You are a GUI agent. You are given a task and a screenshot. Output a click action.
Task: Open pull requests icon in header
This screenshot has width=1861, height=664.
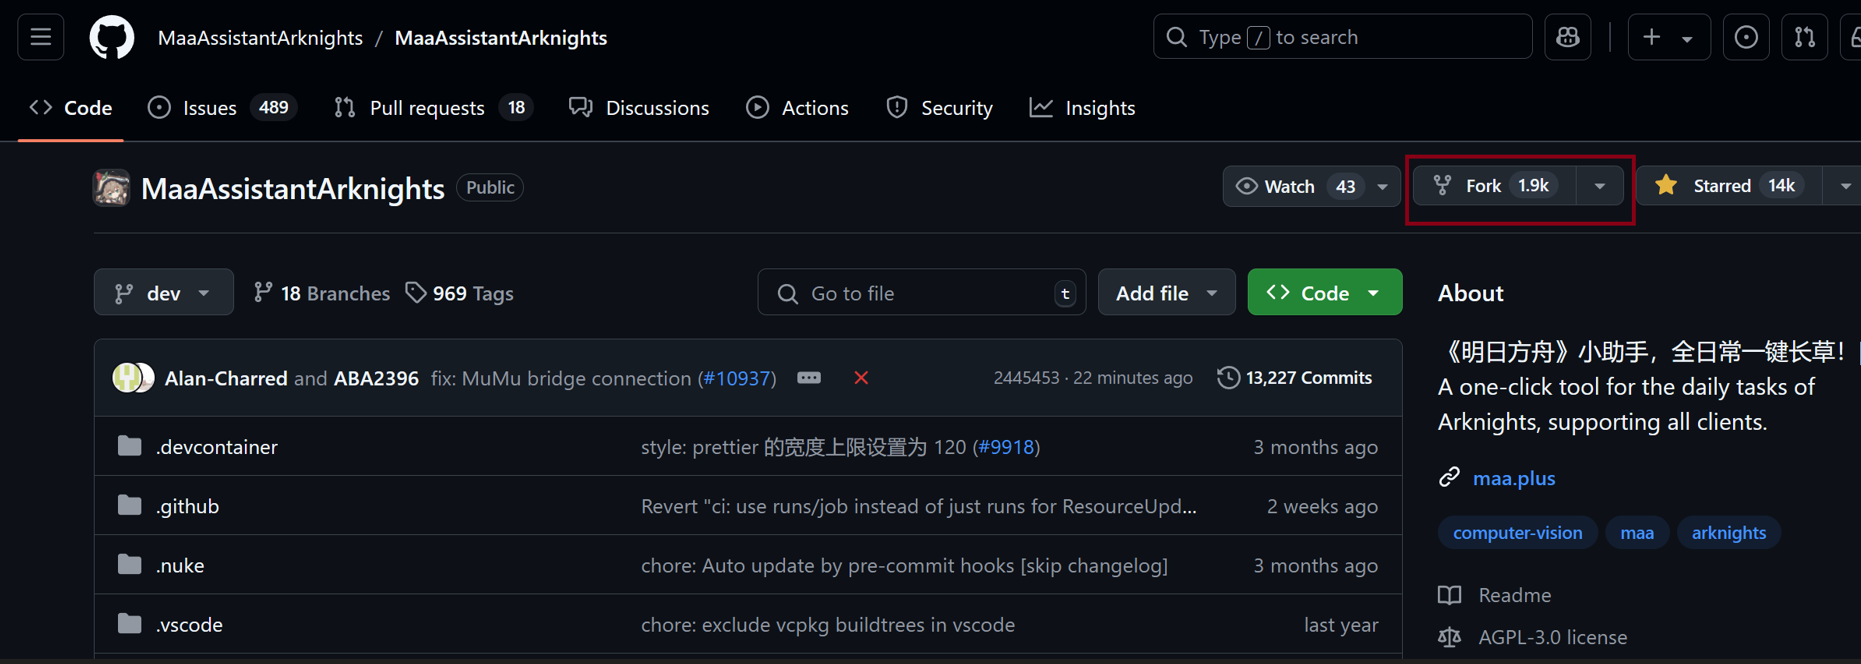[1805, 38]
